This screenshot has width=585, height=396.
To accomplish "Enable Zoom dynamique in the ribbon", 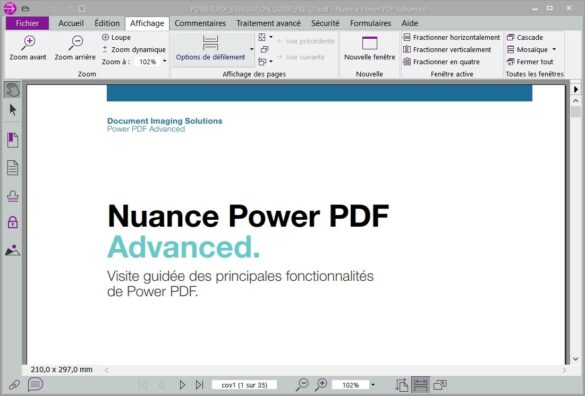I will [x=134, y=49].
